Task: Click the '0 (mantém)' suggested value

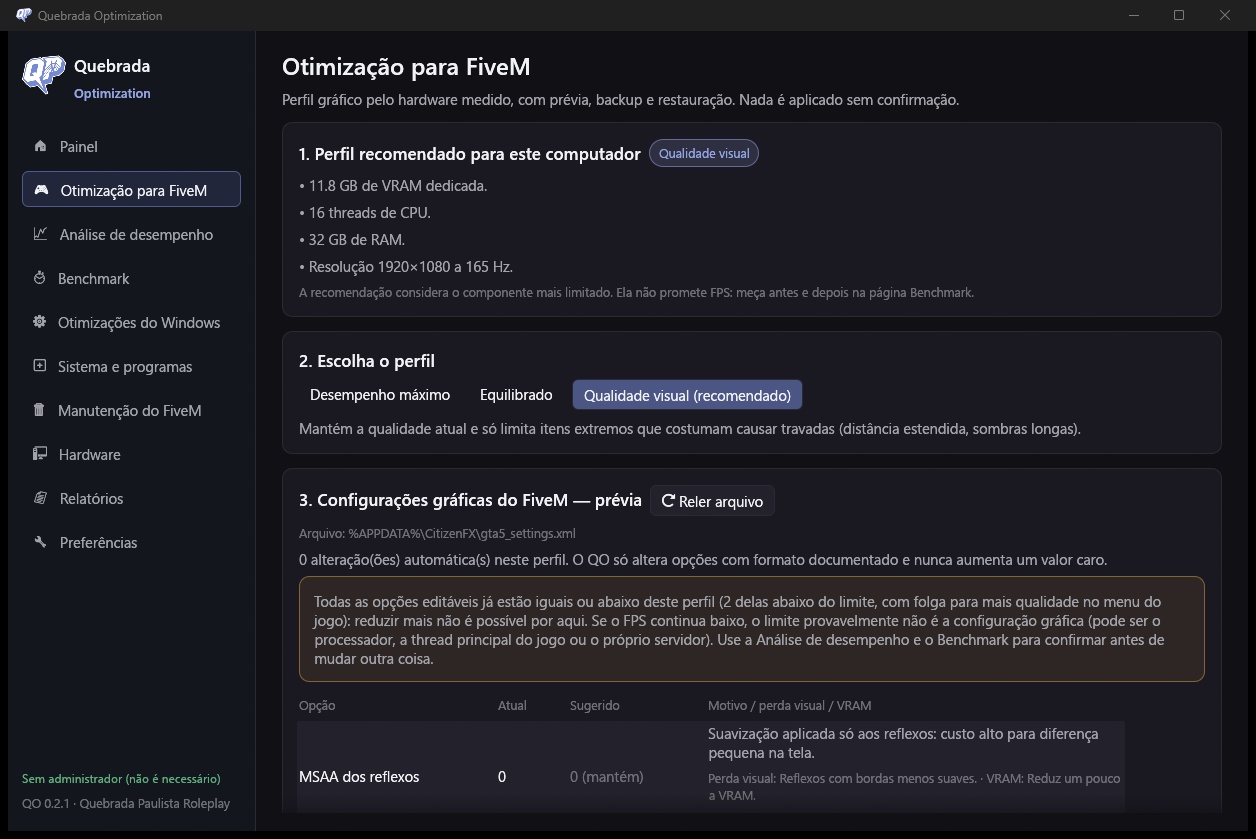Action: click(607, 777)
